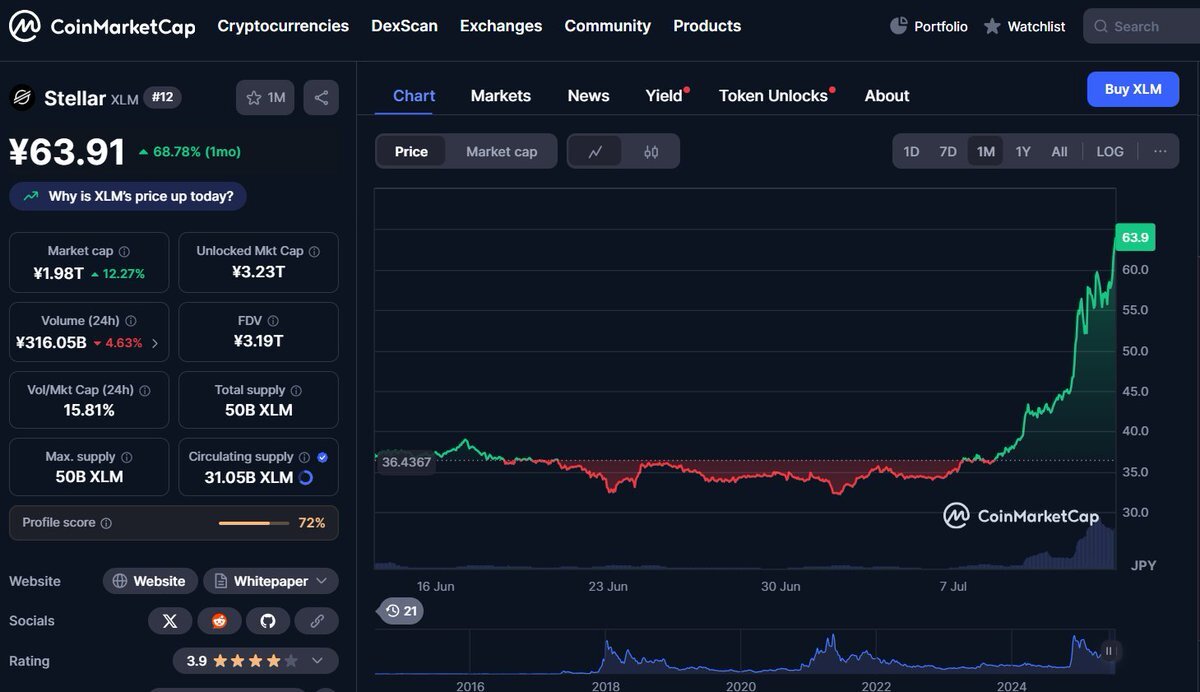1200x692 pixels.
Task: Click the Profile score info icon
Action: [x=106, y=523]
